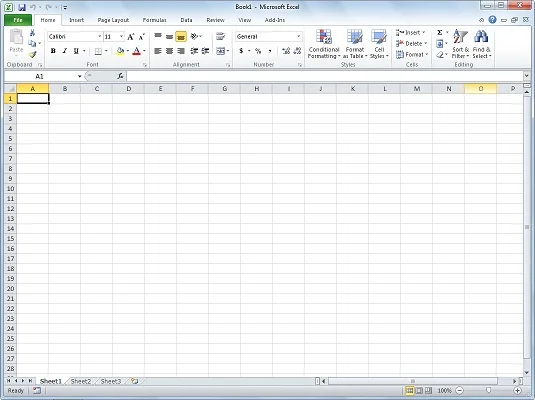This screenshot has height=400, width=535.
Task: Toggle Italic formatting
Action: pos(64,51)
